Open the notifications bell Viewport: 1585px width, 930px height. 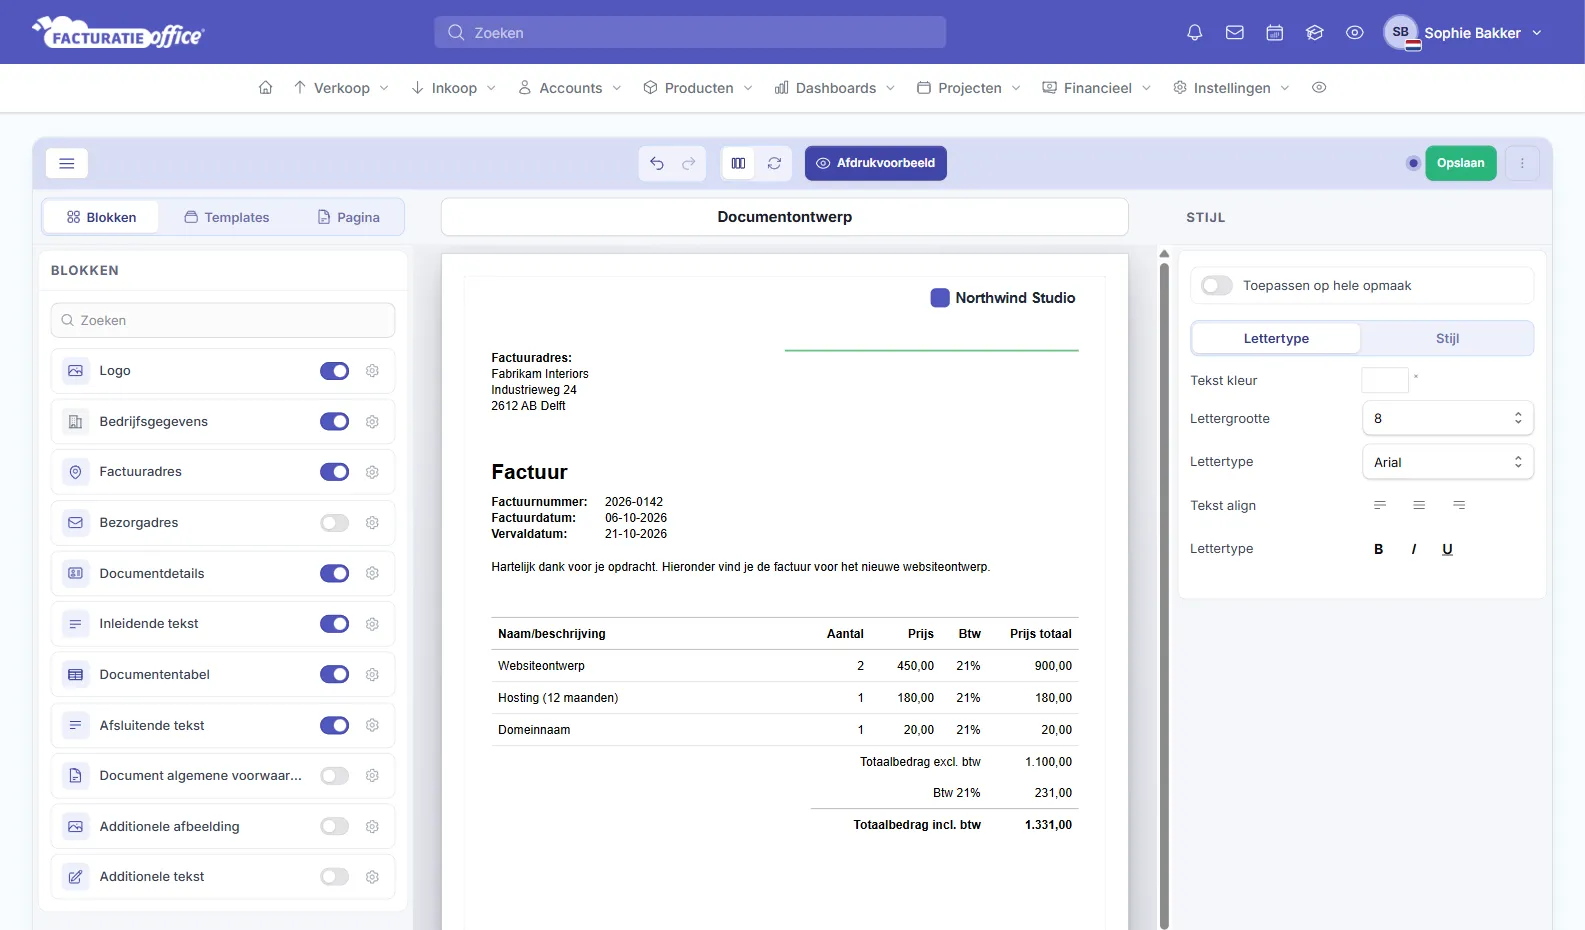[1194, 33]
